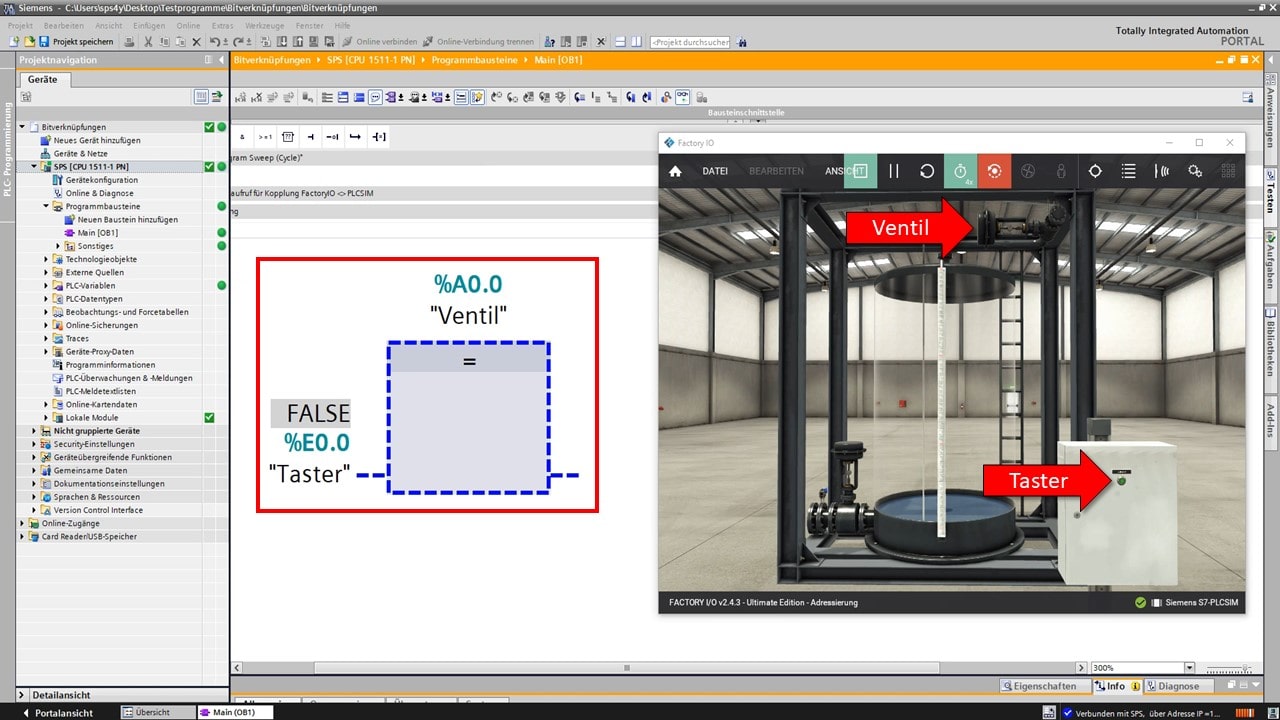Click the print icon in toolbar

pos(130,42)
